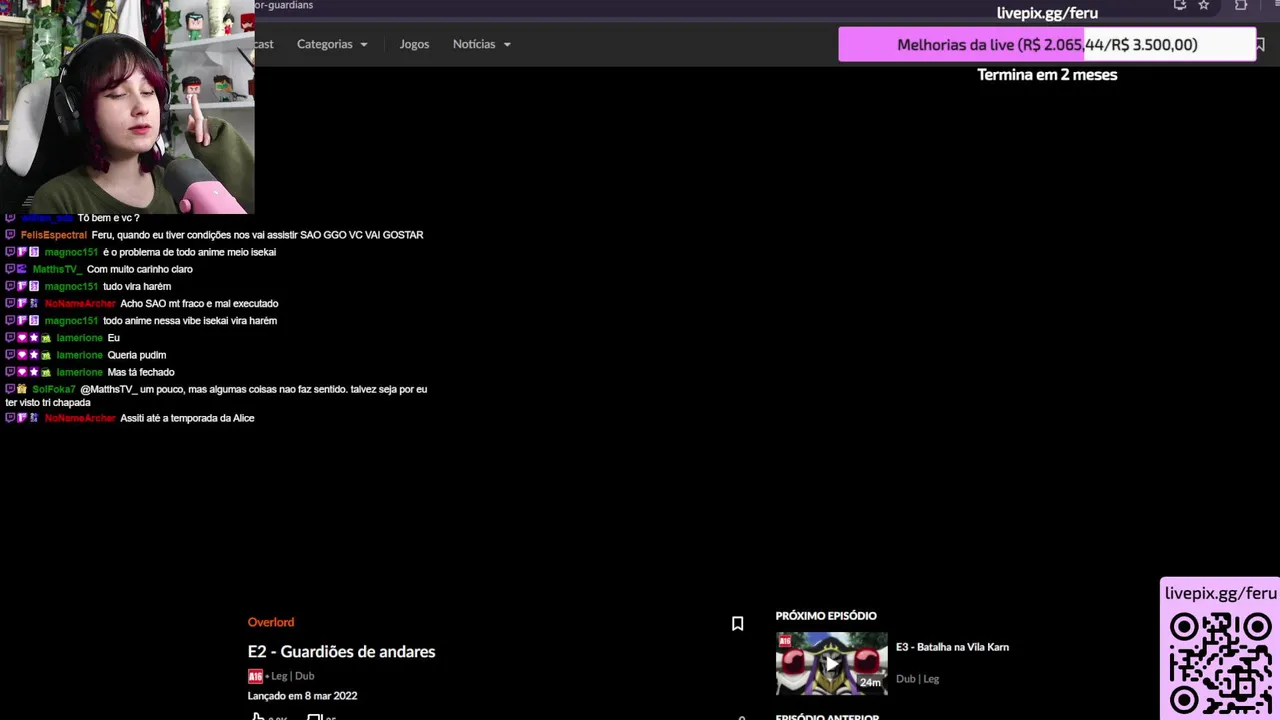Click the PRÓXIMO EPISÓDIO heading

tap(826, 616)
